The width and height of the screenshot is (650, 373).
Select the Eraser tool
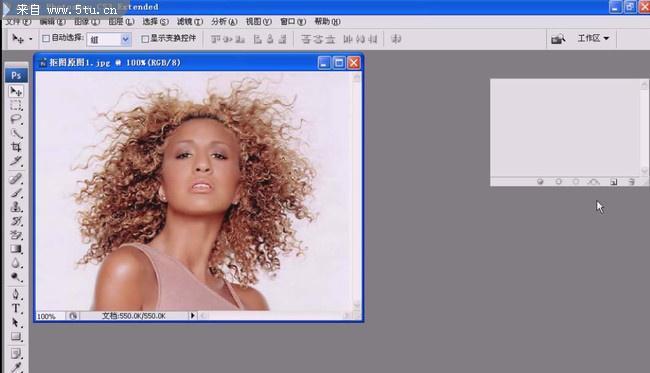tap(16, 235)
